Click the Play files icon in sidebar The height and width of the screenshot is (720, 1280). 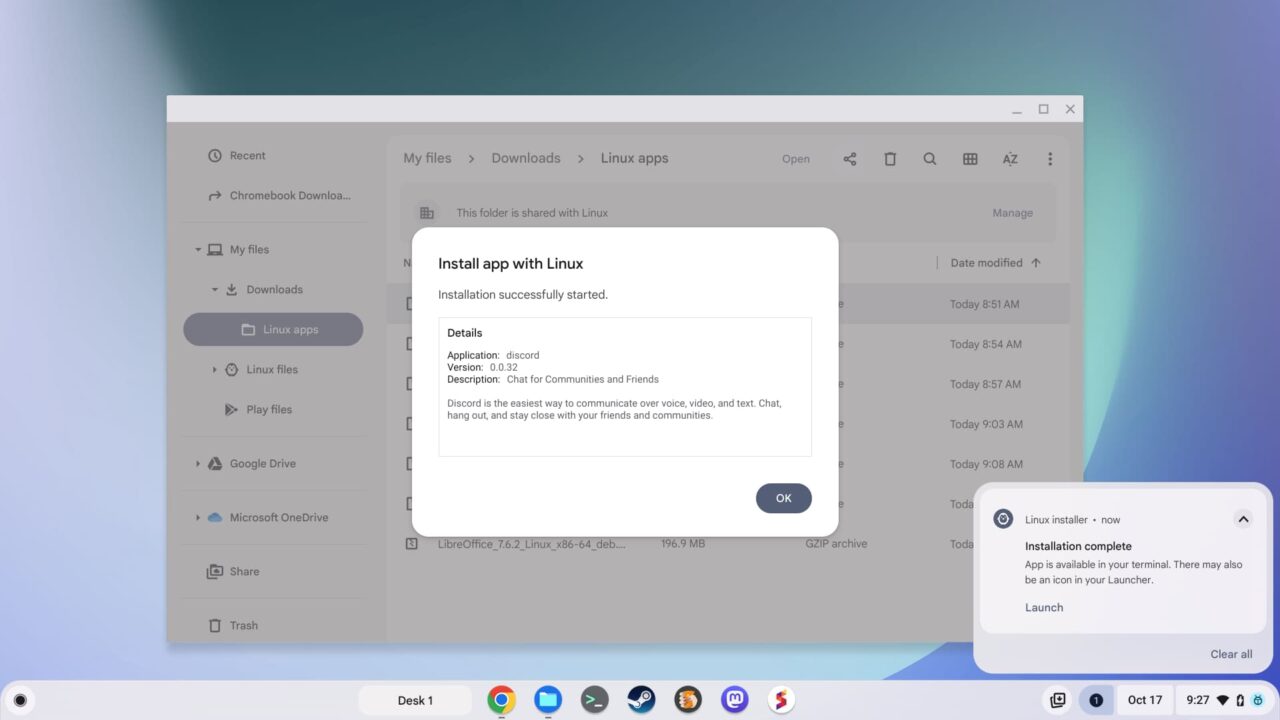231,409
